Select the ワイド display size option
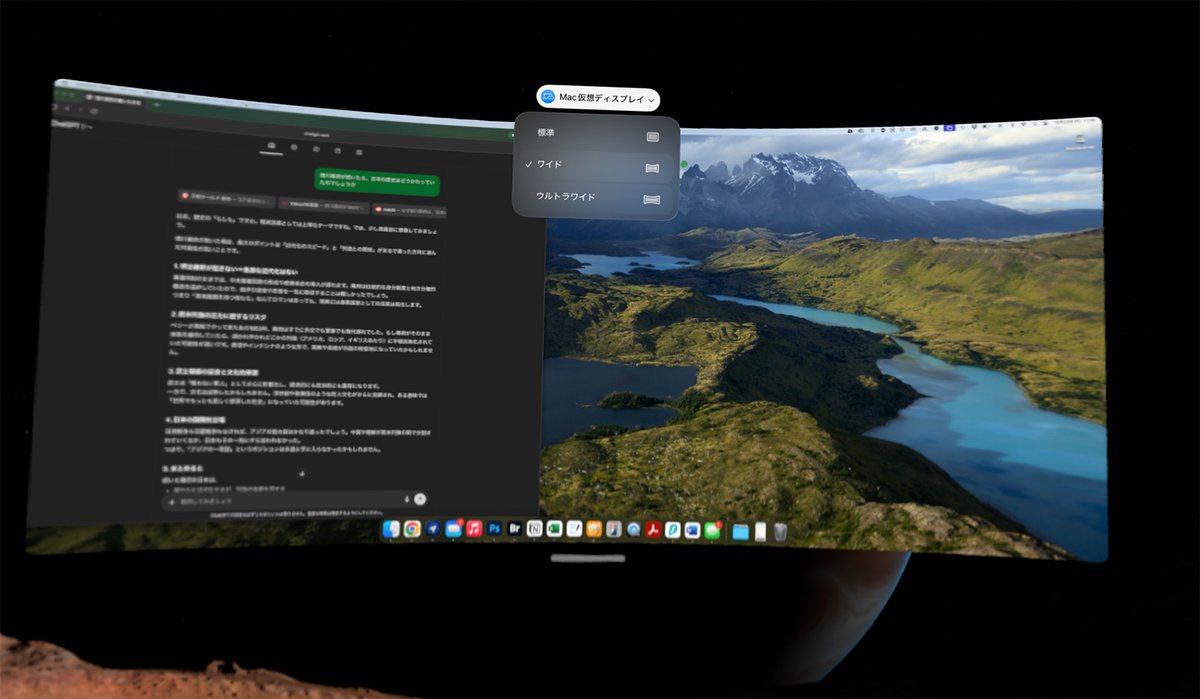Viewport: 1200px width, 699px height. (596, 165)
